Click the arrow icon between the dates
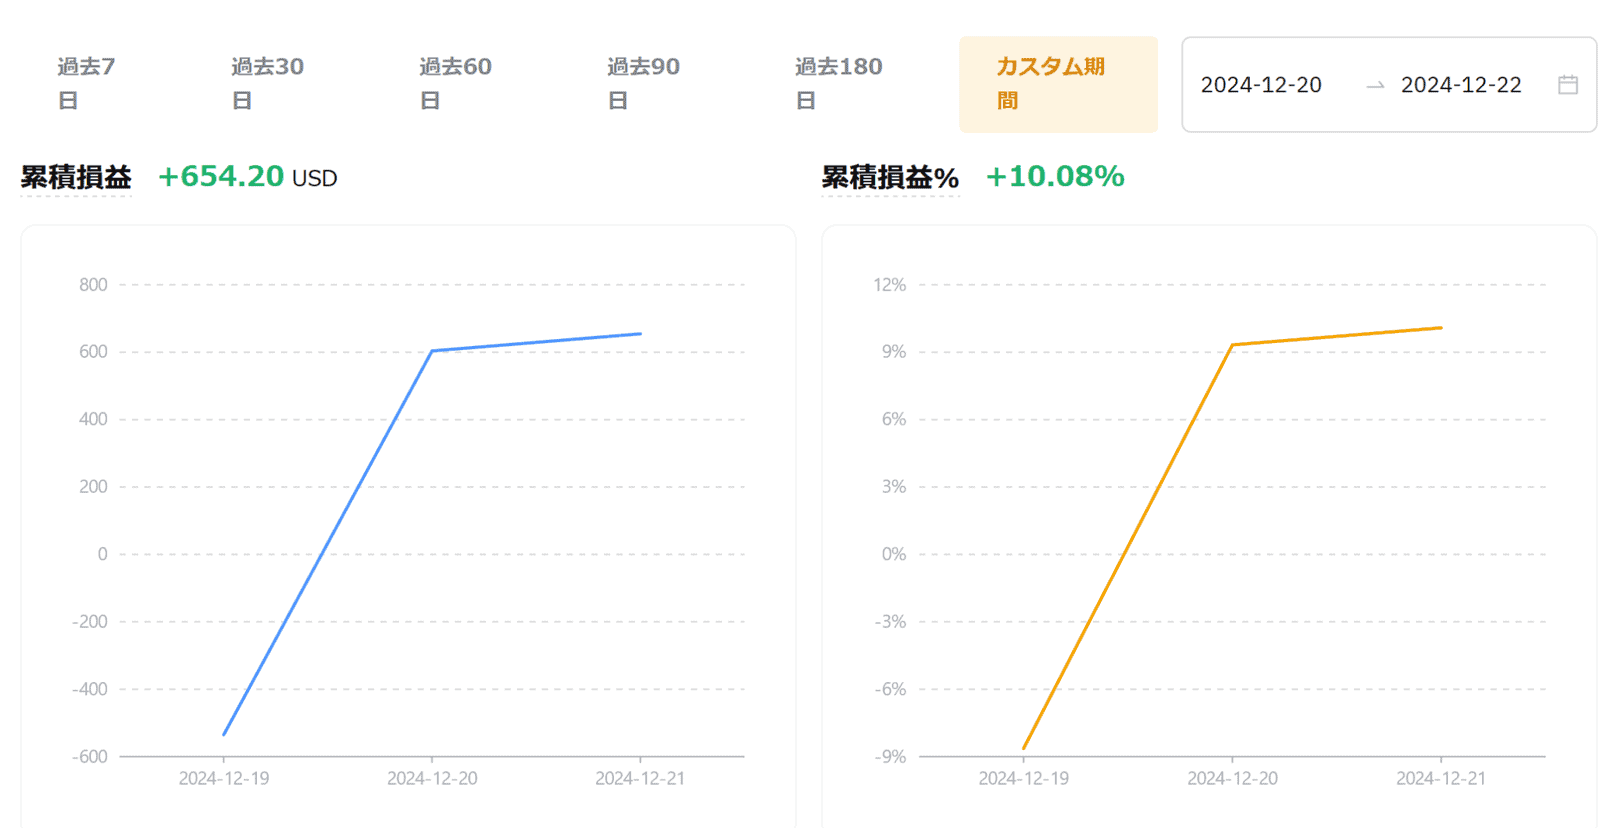1600x828 pixels. pos(1375,86)
